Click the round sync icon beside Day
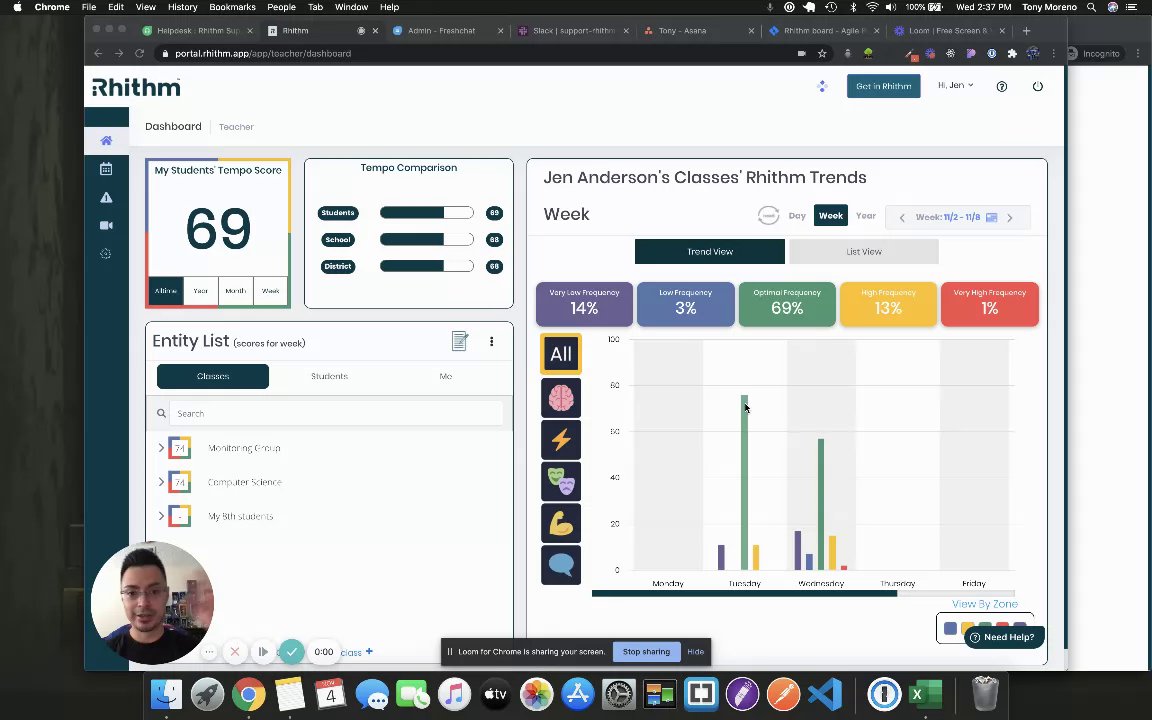 [768, 216]
